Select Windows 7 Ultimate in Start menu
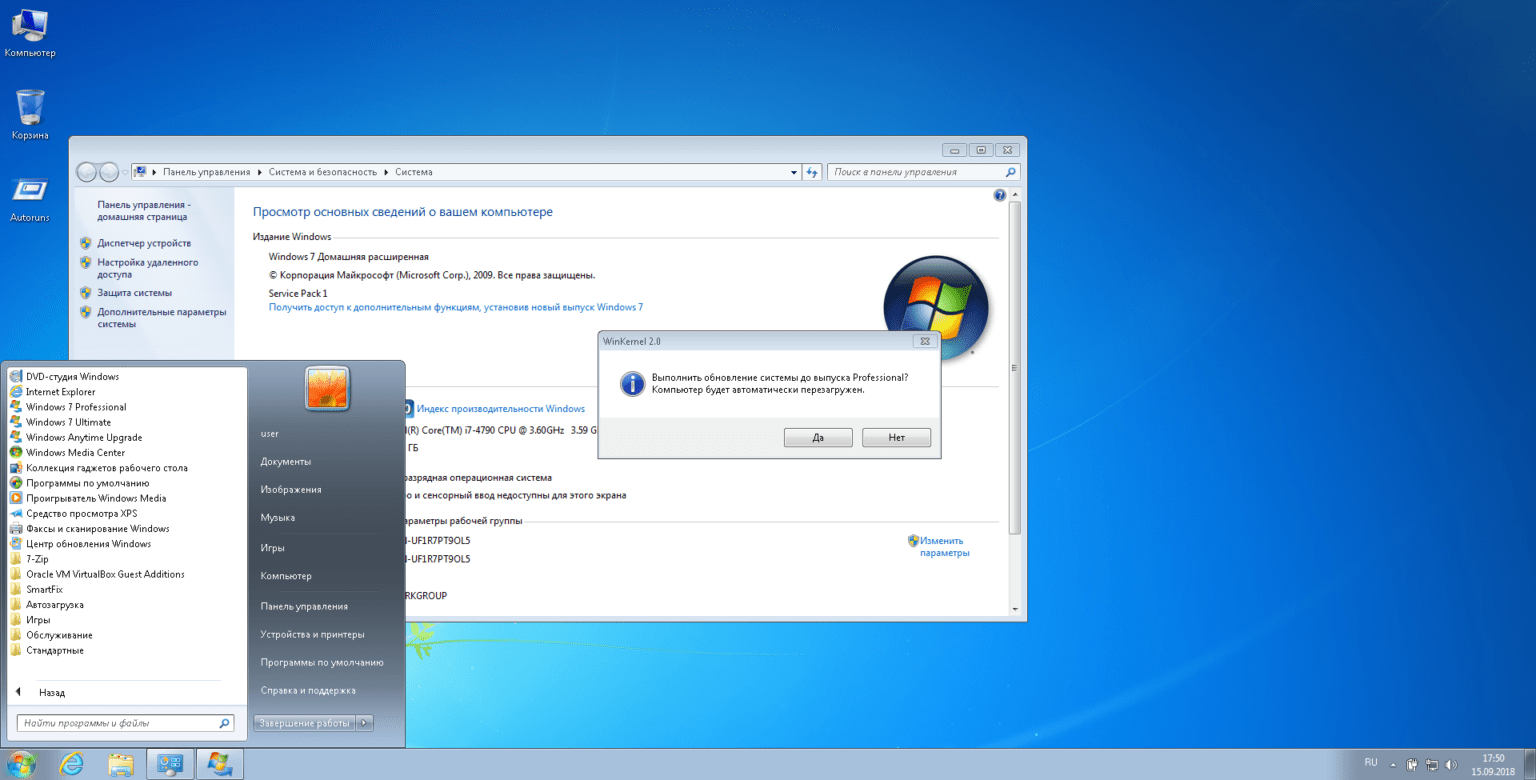 click(68, 422)
